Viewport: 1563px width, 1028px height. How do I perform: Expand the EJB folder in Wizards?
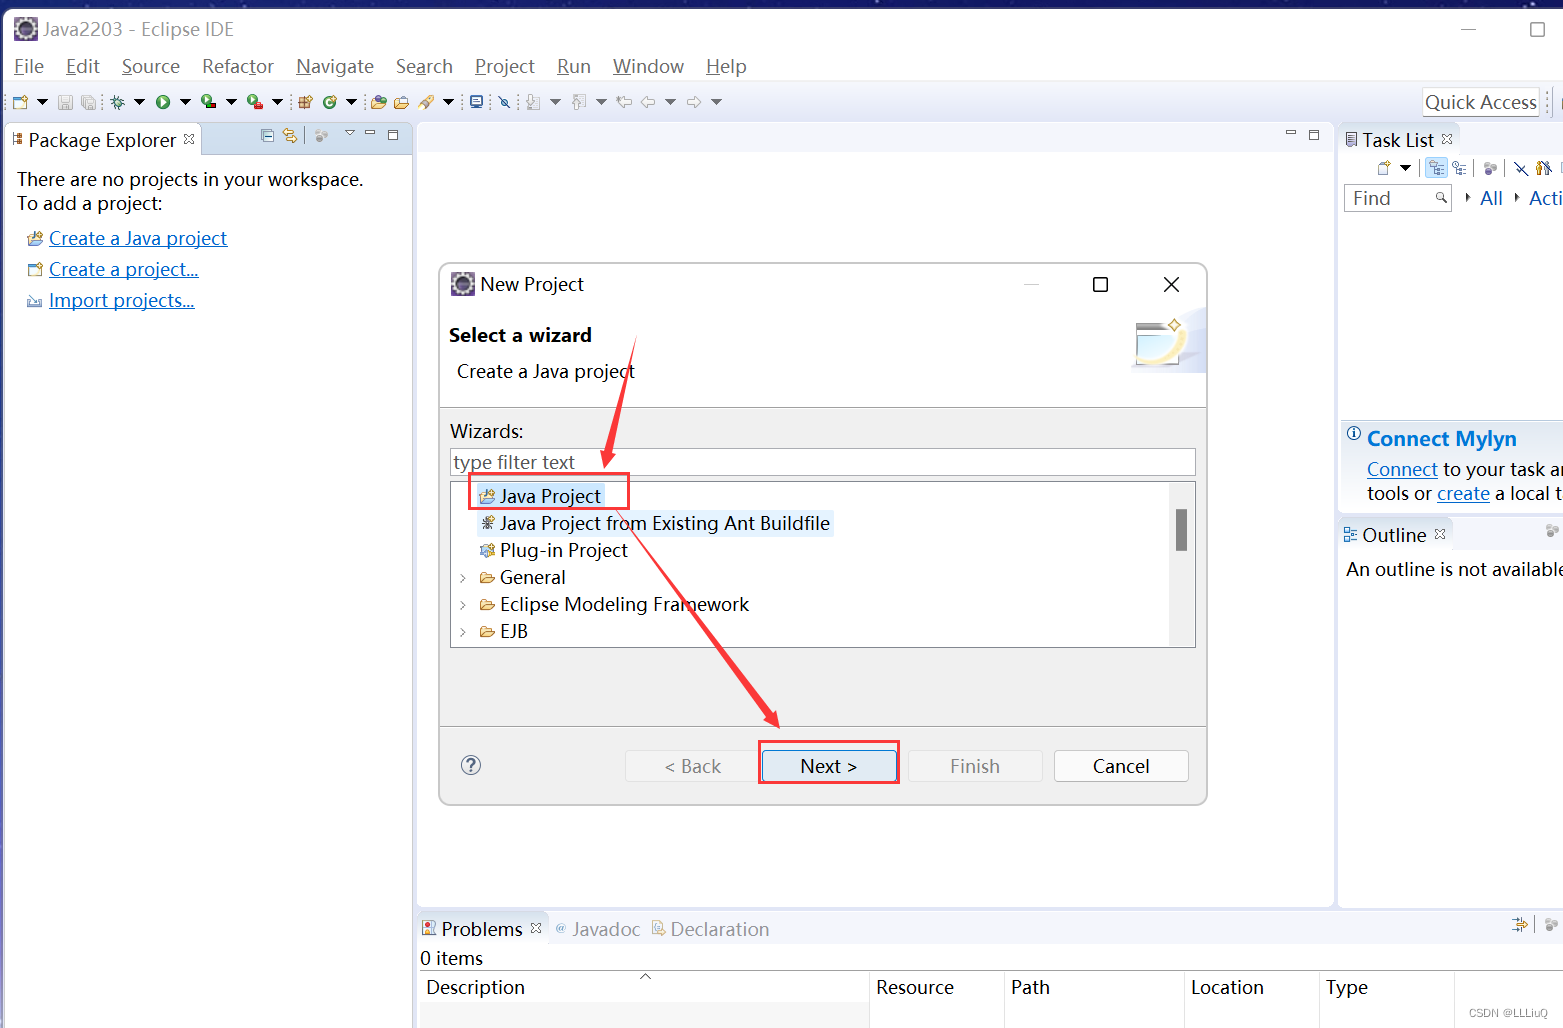coord(463,632)
